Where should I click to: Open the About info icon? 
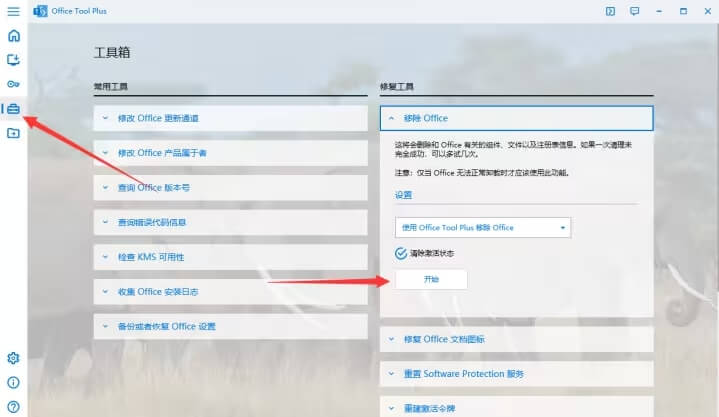coord(13,382)
